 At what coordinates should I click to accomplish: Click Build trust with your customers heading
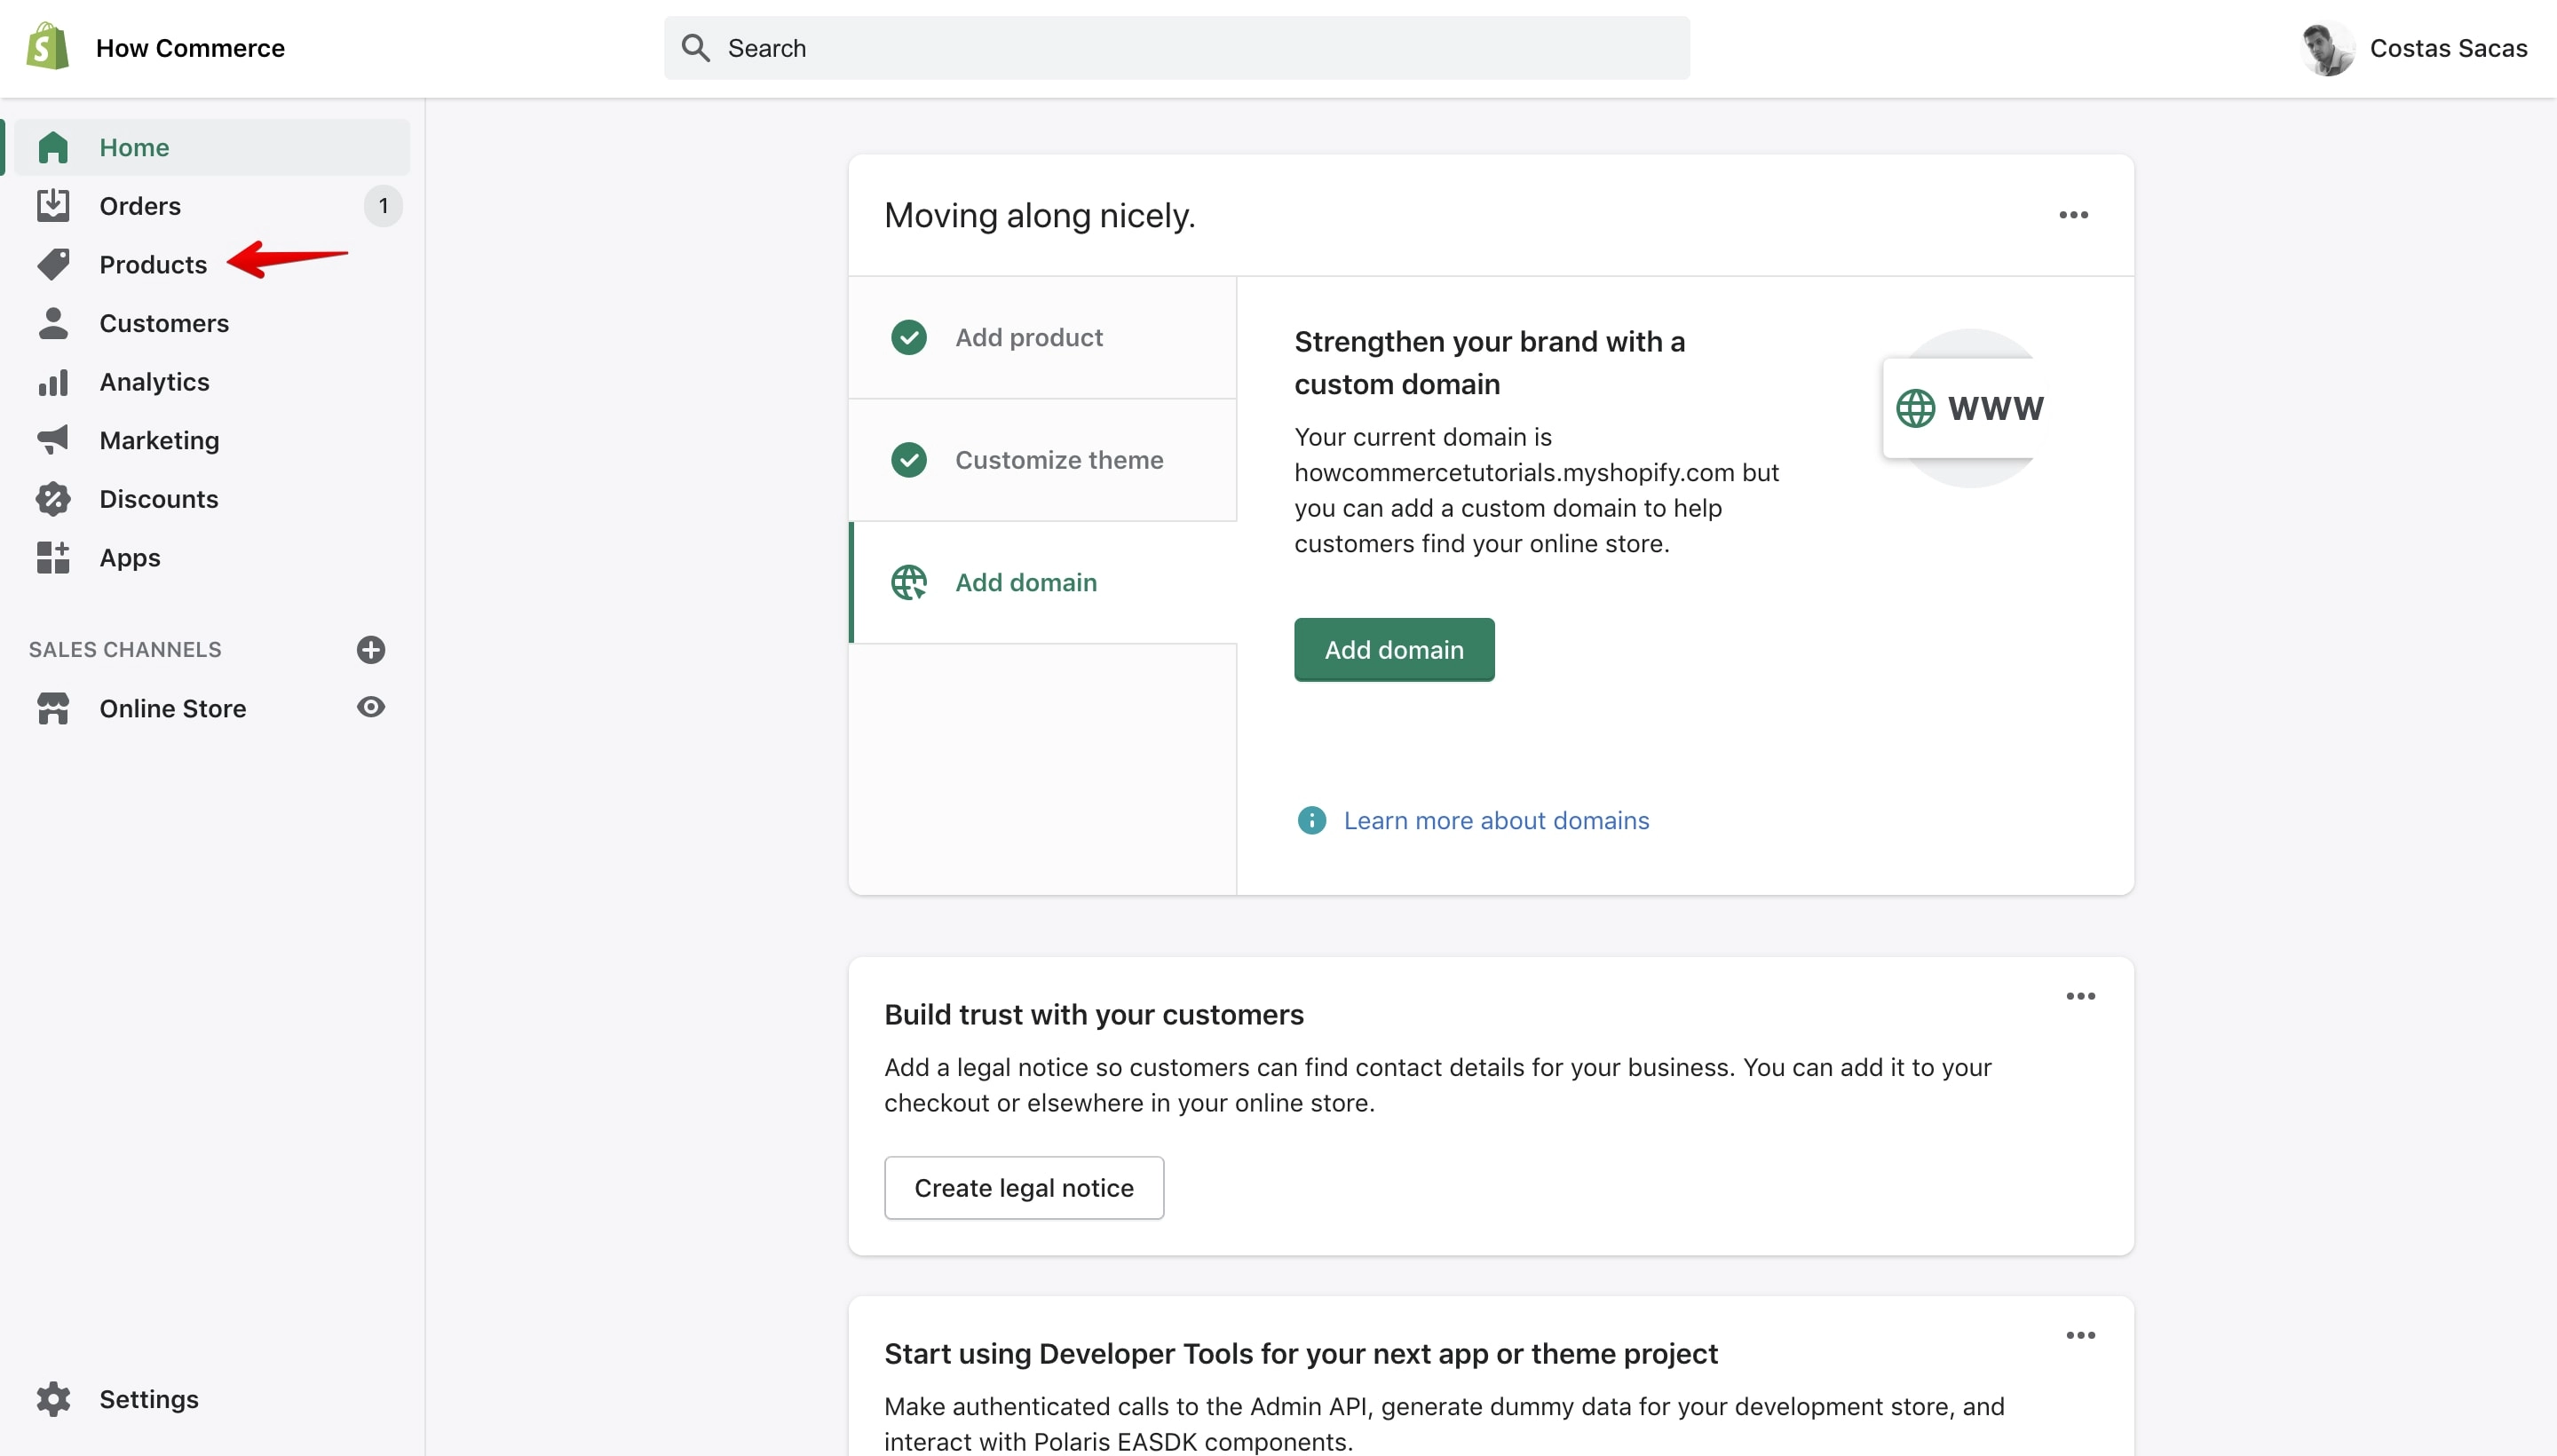click(1093, 1014)
